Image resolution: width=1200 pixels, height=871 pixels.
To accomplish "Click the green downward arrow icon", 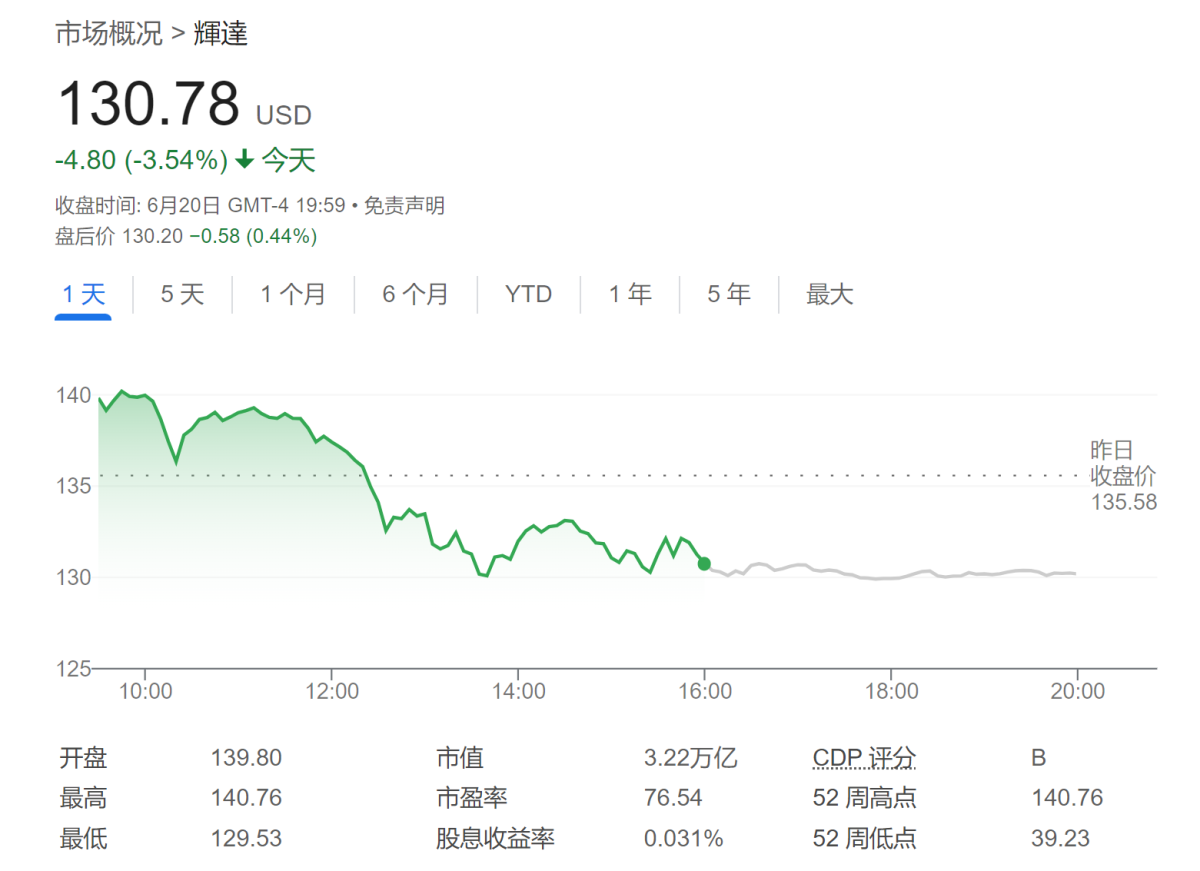I will (x=243, y=158).
